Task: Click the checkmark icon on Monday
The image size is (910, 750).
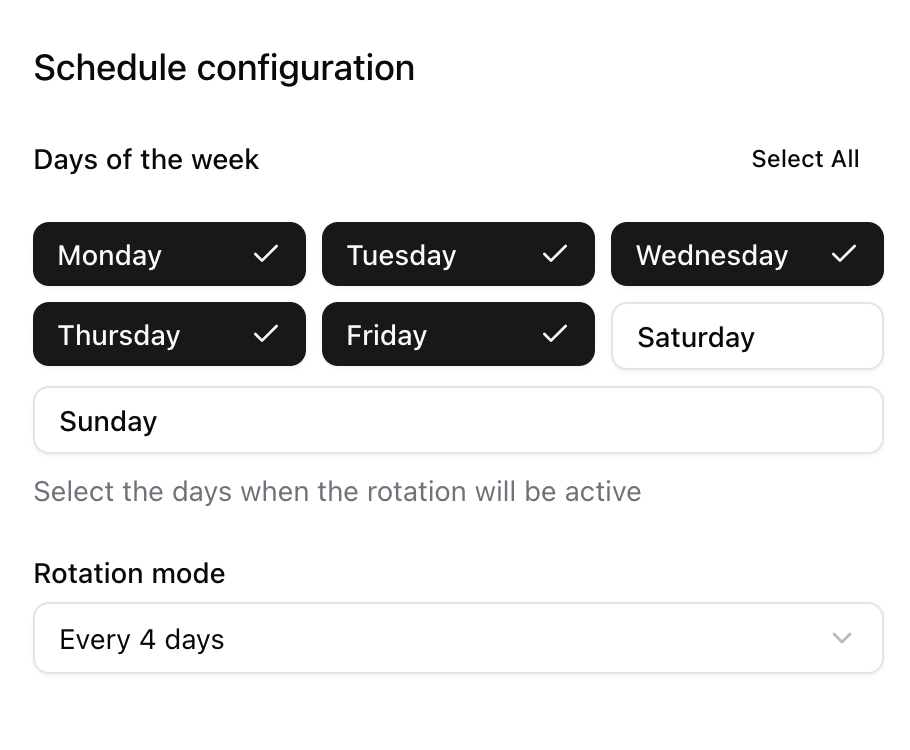Action: (x=266, y=254)
